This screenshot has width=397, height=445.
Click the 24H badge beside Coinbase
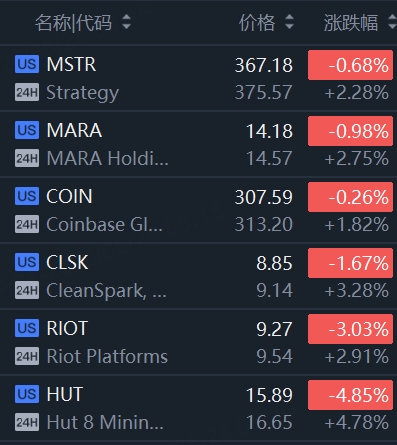tap(27, 224)
